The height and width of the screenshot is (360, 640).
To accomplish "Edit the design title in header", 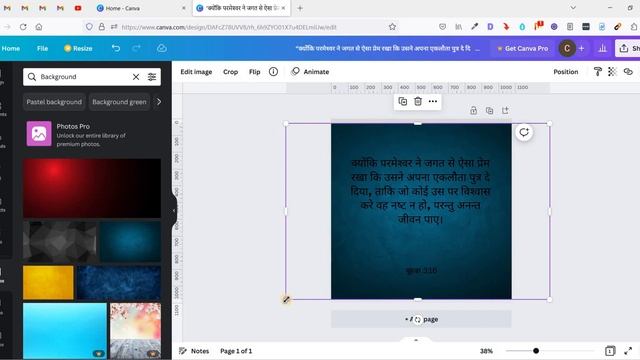I will coord(388,48).
